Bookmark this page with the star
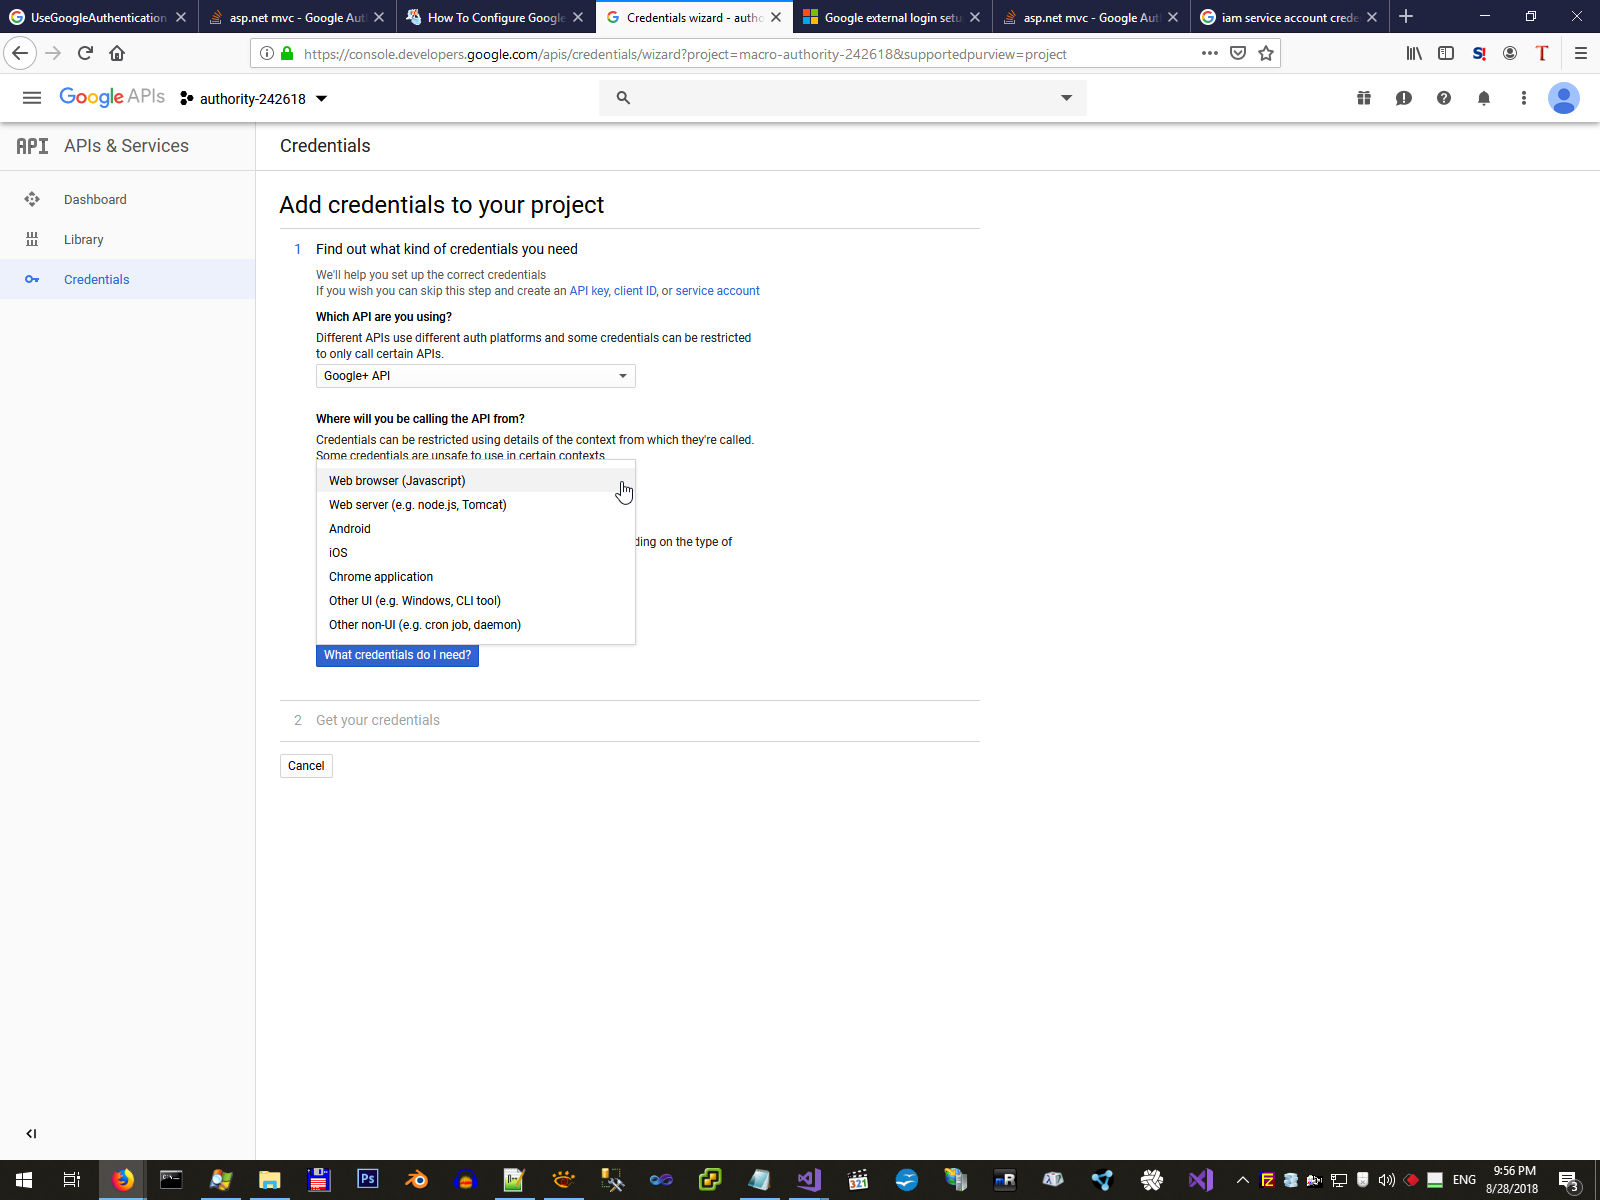The width and height of the screenshot is (1600, 1200). point(1266,53)
